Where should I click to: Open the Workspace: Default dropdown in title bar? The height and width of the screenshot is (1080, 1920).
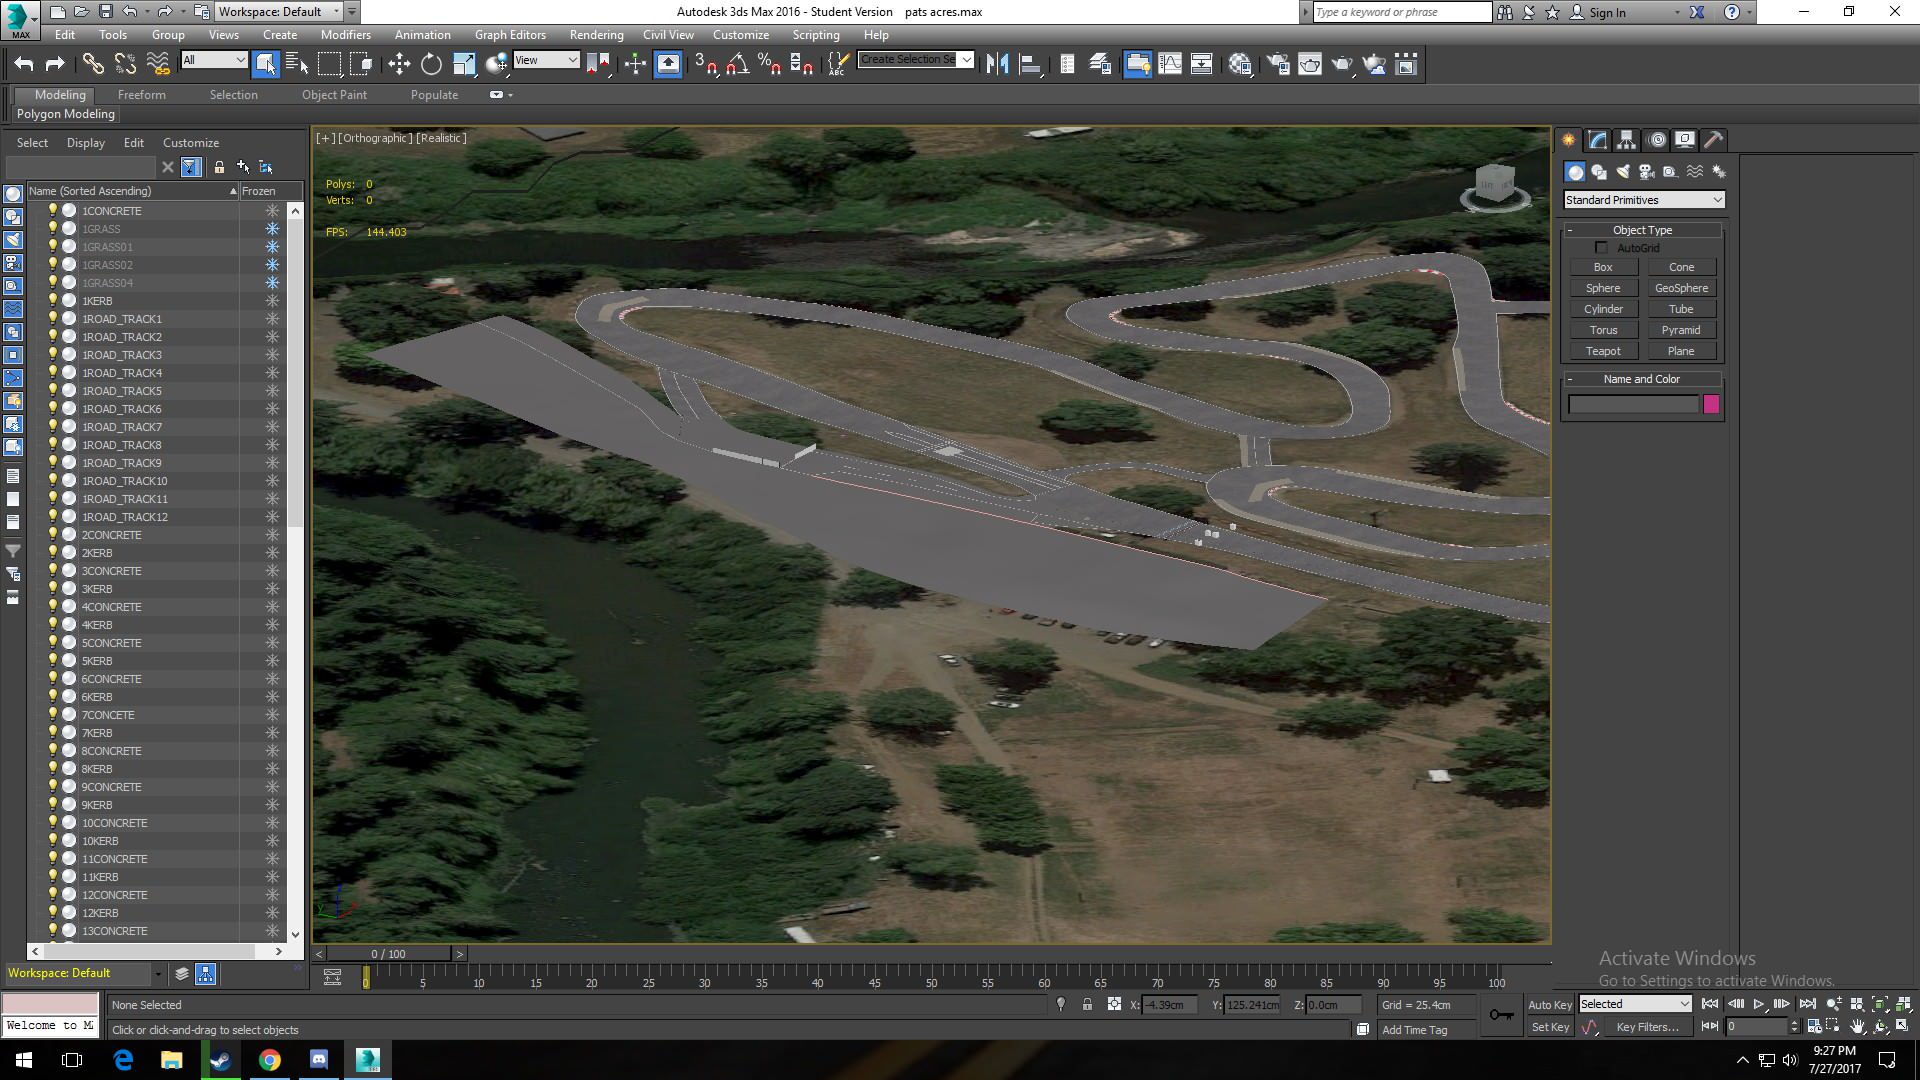[279, 12]
